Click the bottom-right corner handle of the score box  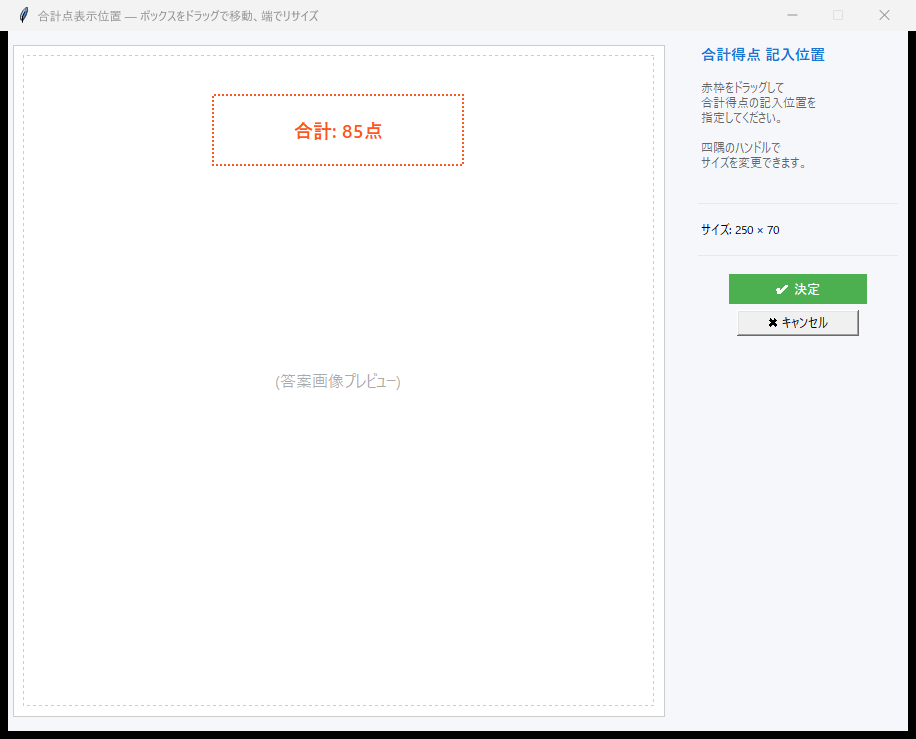point(462,164)
